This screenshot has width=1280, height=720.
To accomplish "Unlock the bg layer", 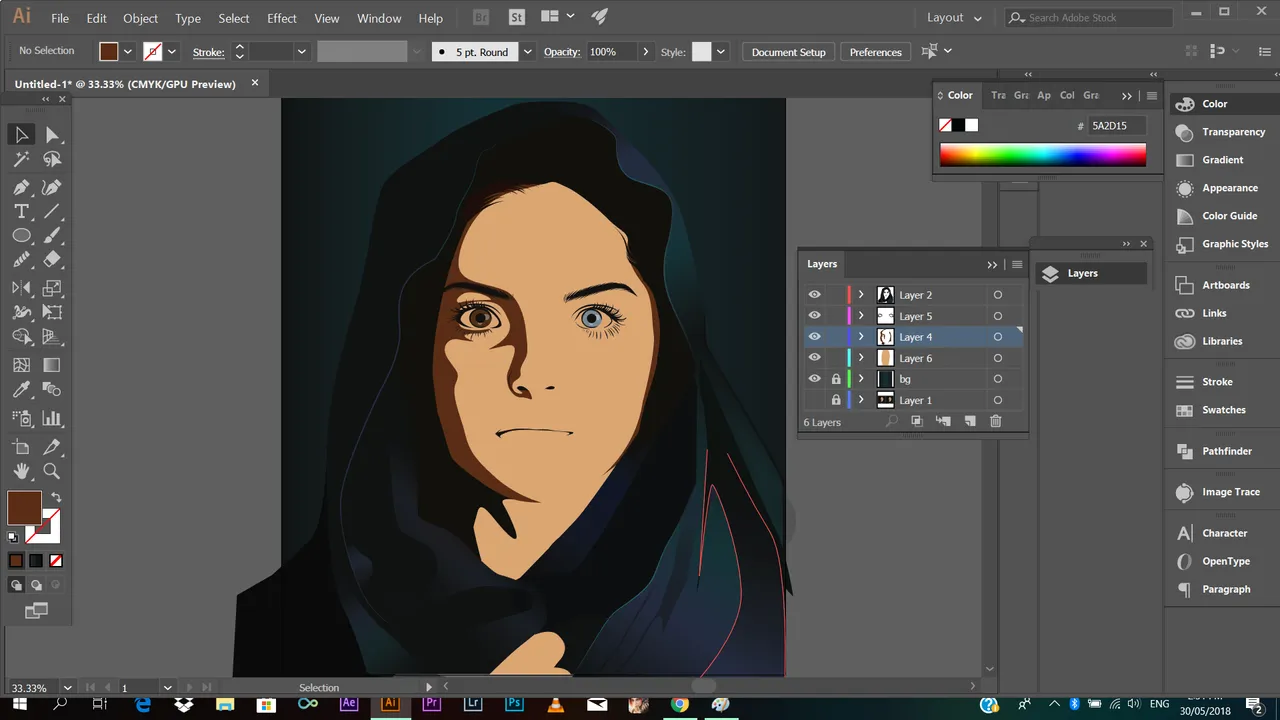I will pos(836,379).
